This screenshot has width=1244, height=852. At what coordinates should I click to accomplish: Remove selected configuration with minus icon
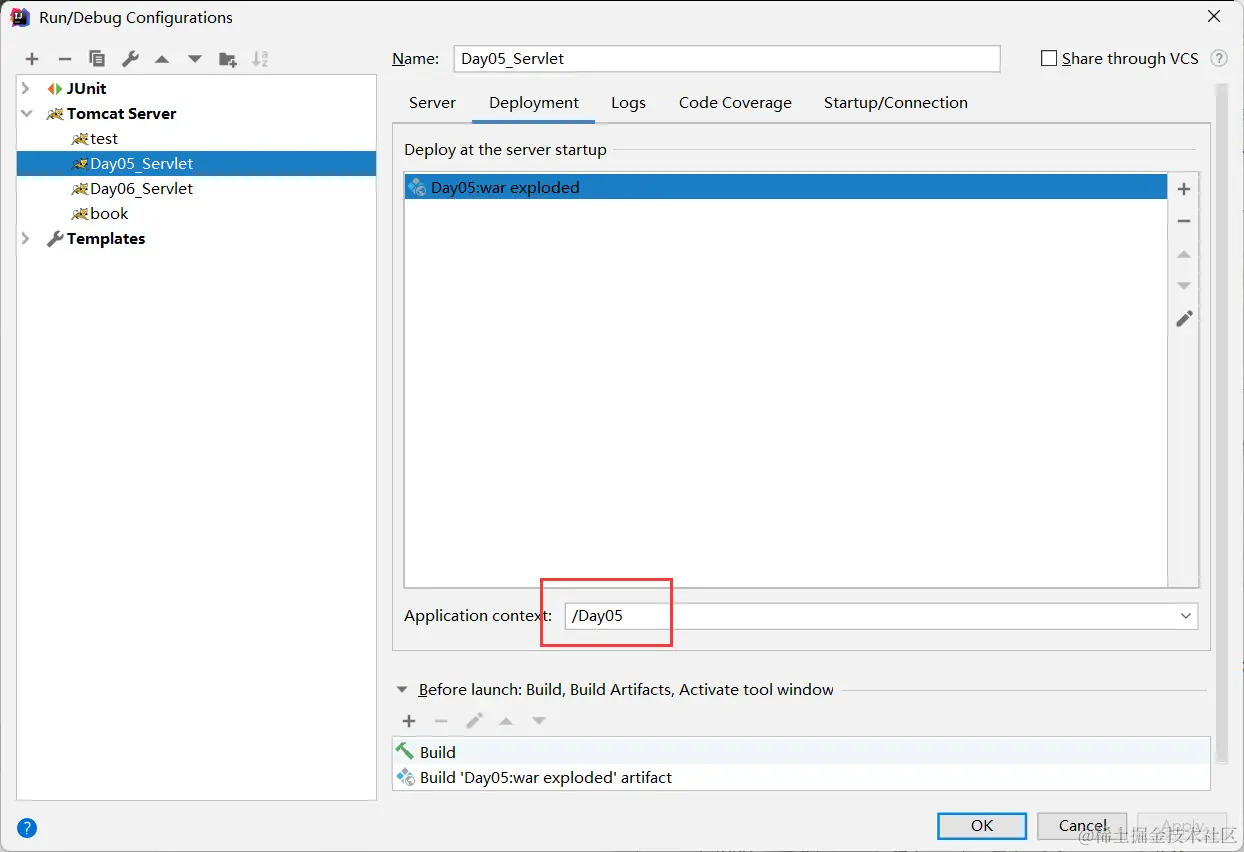click(x=65, y=59)
